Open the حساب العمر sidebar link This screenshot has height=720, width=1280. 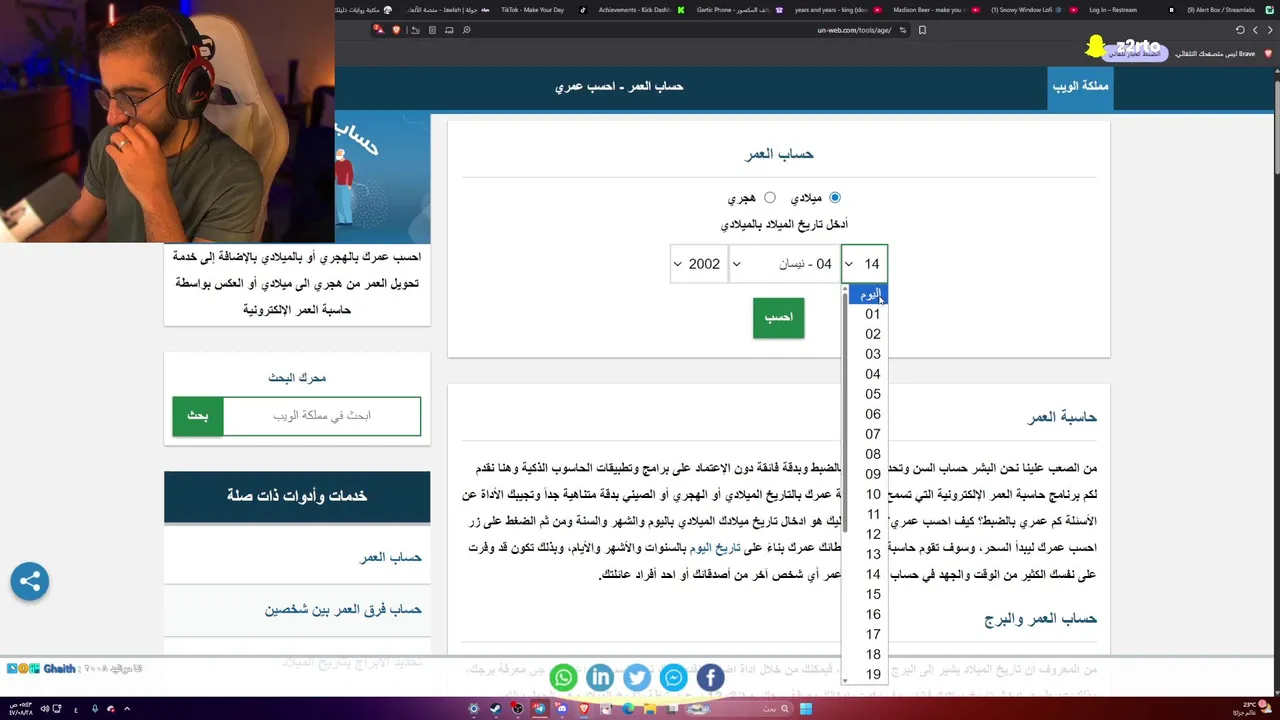coord(390,557)
